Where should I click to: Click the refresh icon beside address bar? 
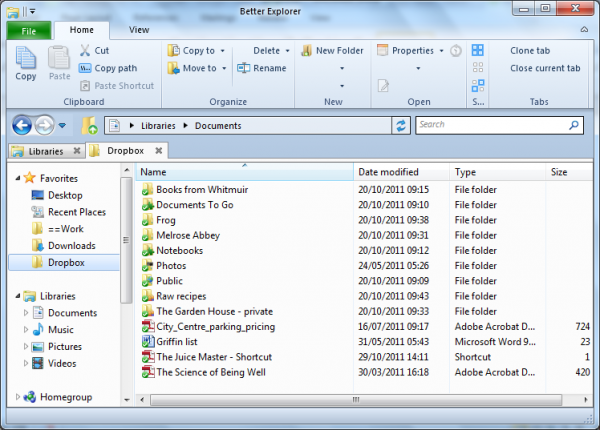coord(401,125)
